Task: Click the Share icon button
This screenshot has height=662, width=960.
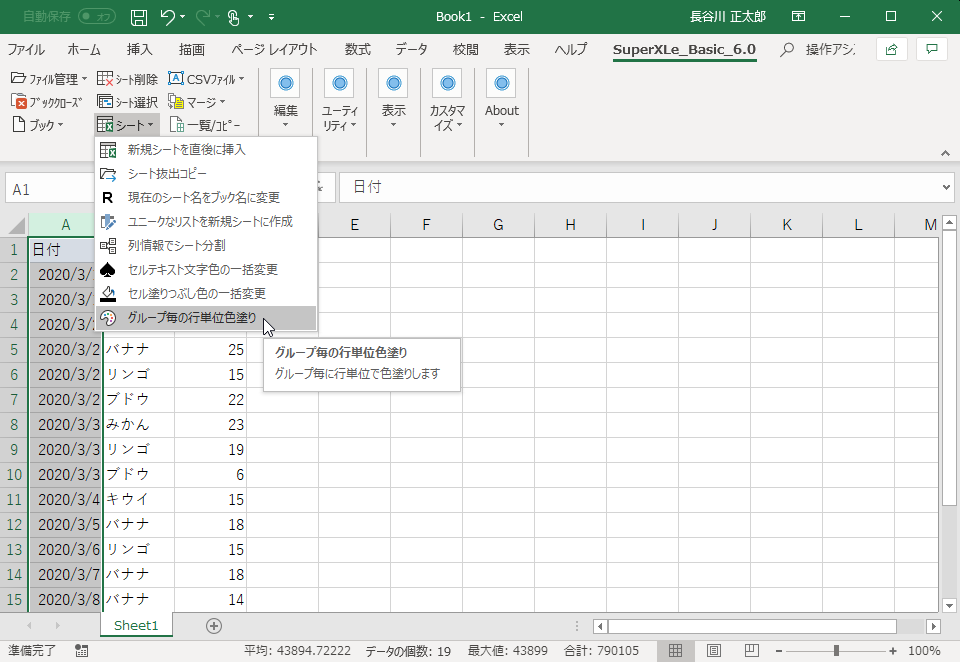Action: 891,50
